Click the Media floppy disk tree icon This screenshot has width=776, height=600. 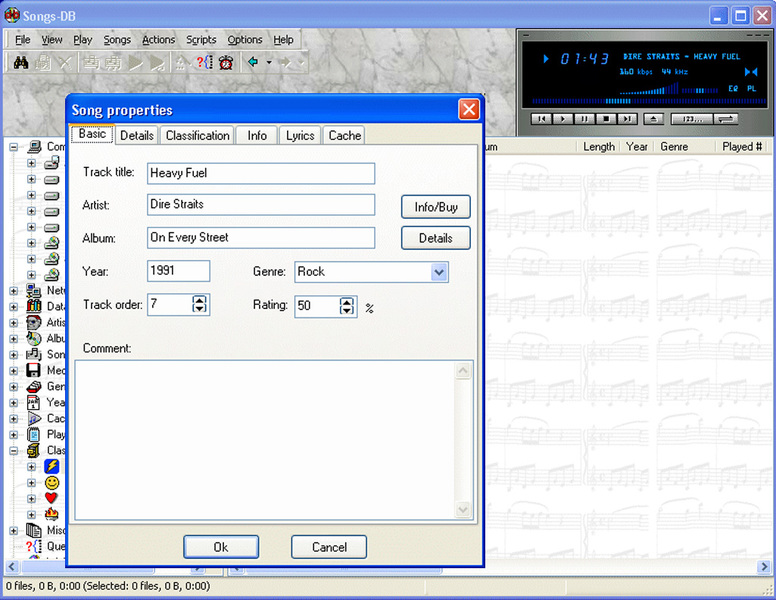[34, 370]
